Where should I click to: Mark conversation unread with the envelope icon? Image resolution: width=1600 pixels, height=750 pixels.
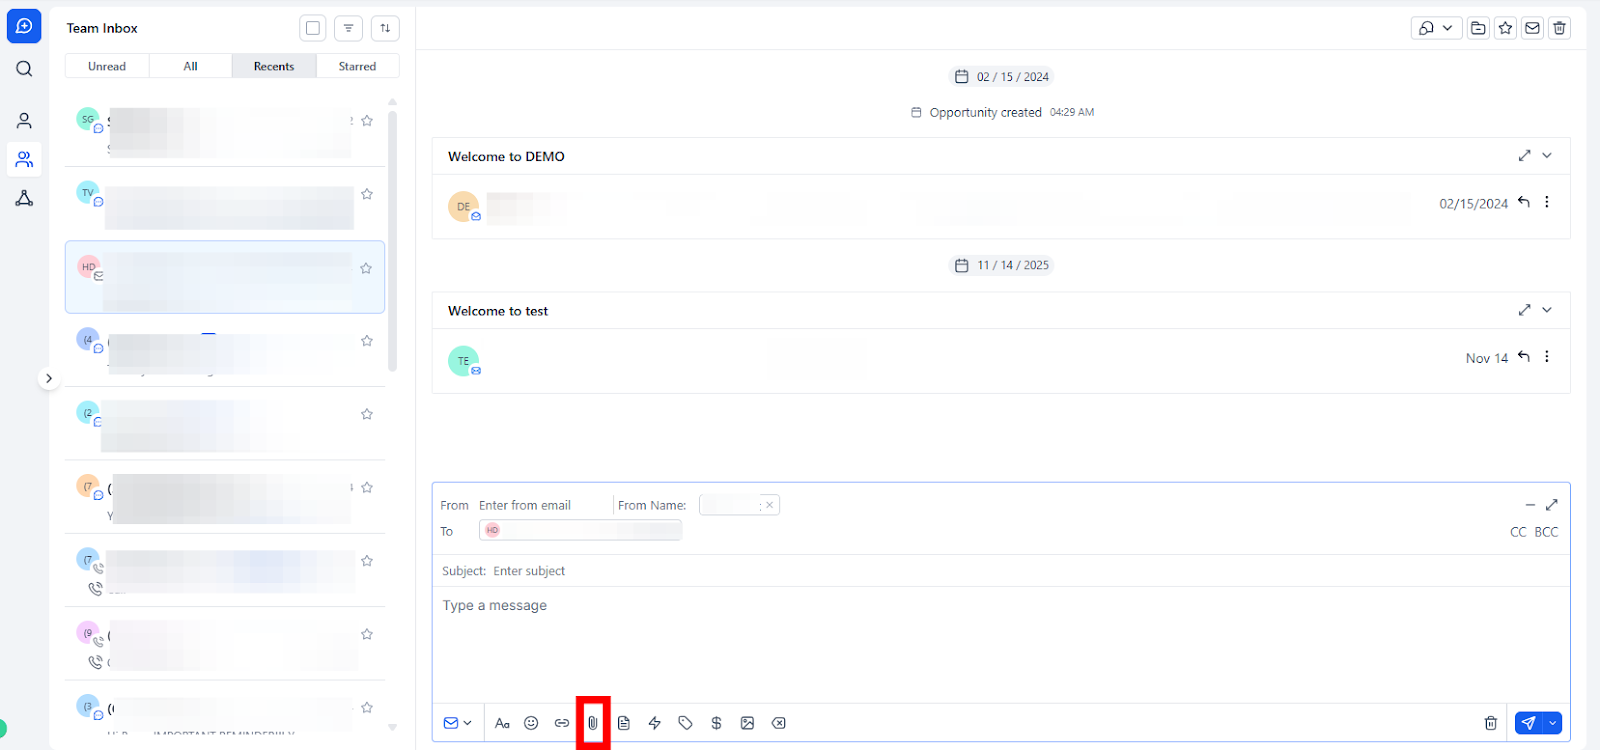1532,28
